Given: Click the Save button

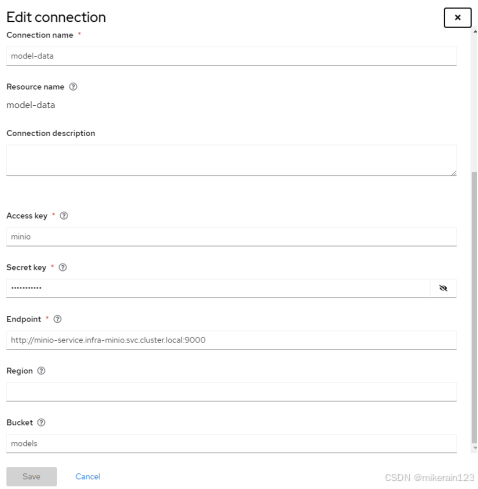Looking at the screenshot, I should 31,476.
